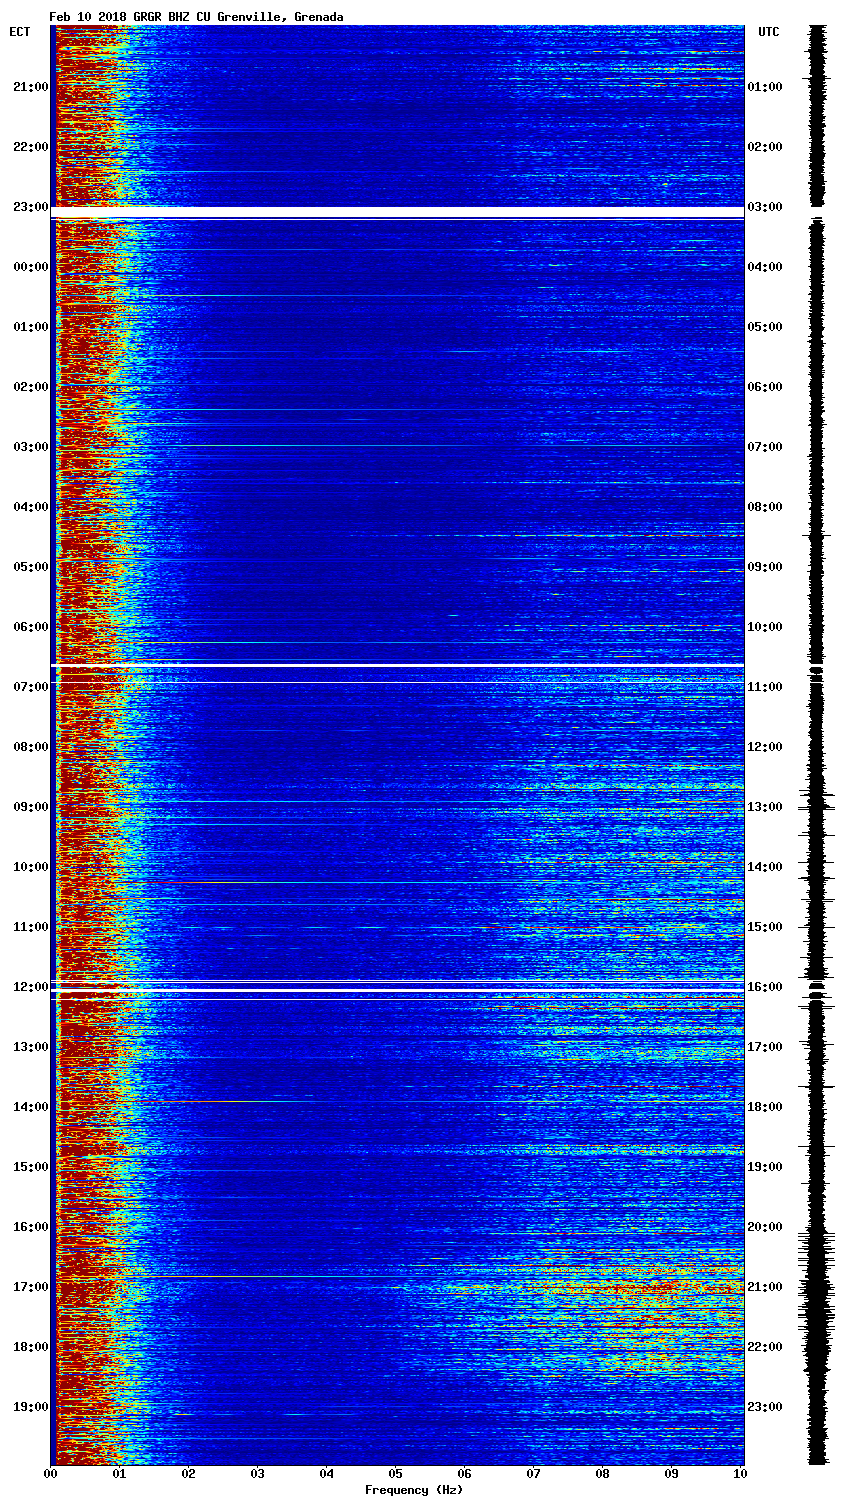Click the '05:00' tick on the ECT axis

30,567
